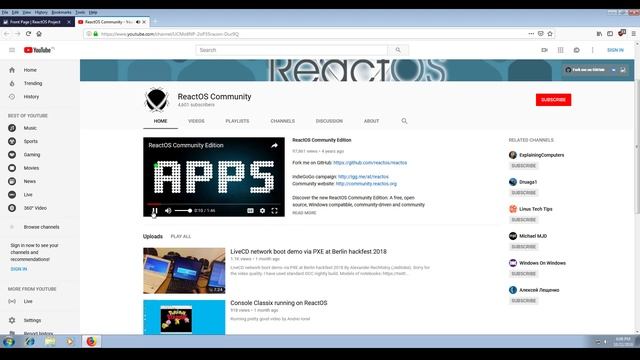The width and height of the screenshot is (640, 360).
Task: Subscribe to ExplainingComputers channel
Action: click(524, 166)
